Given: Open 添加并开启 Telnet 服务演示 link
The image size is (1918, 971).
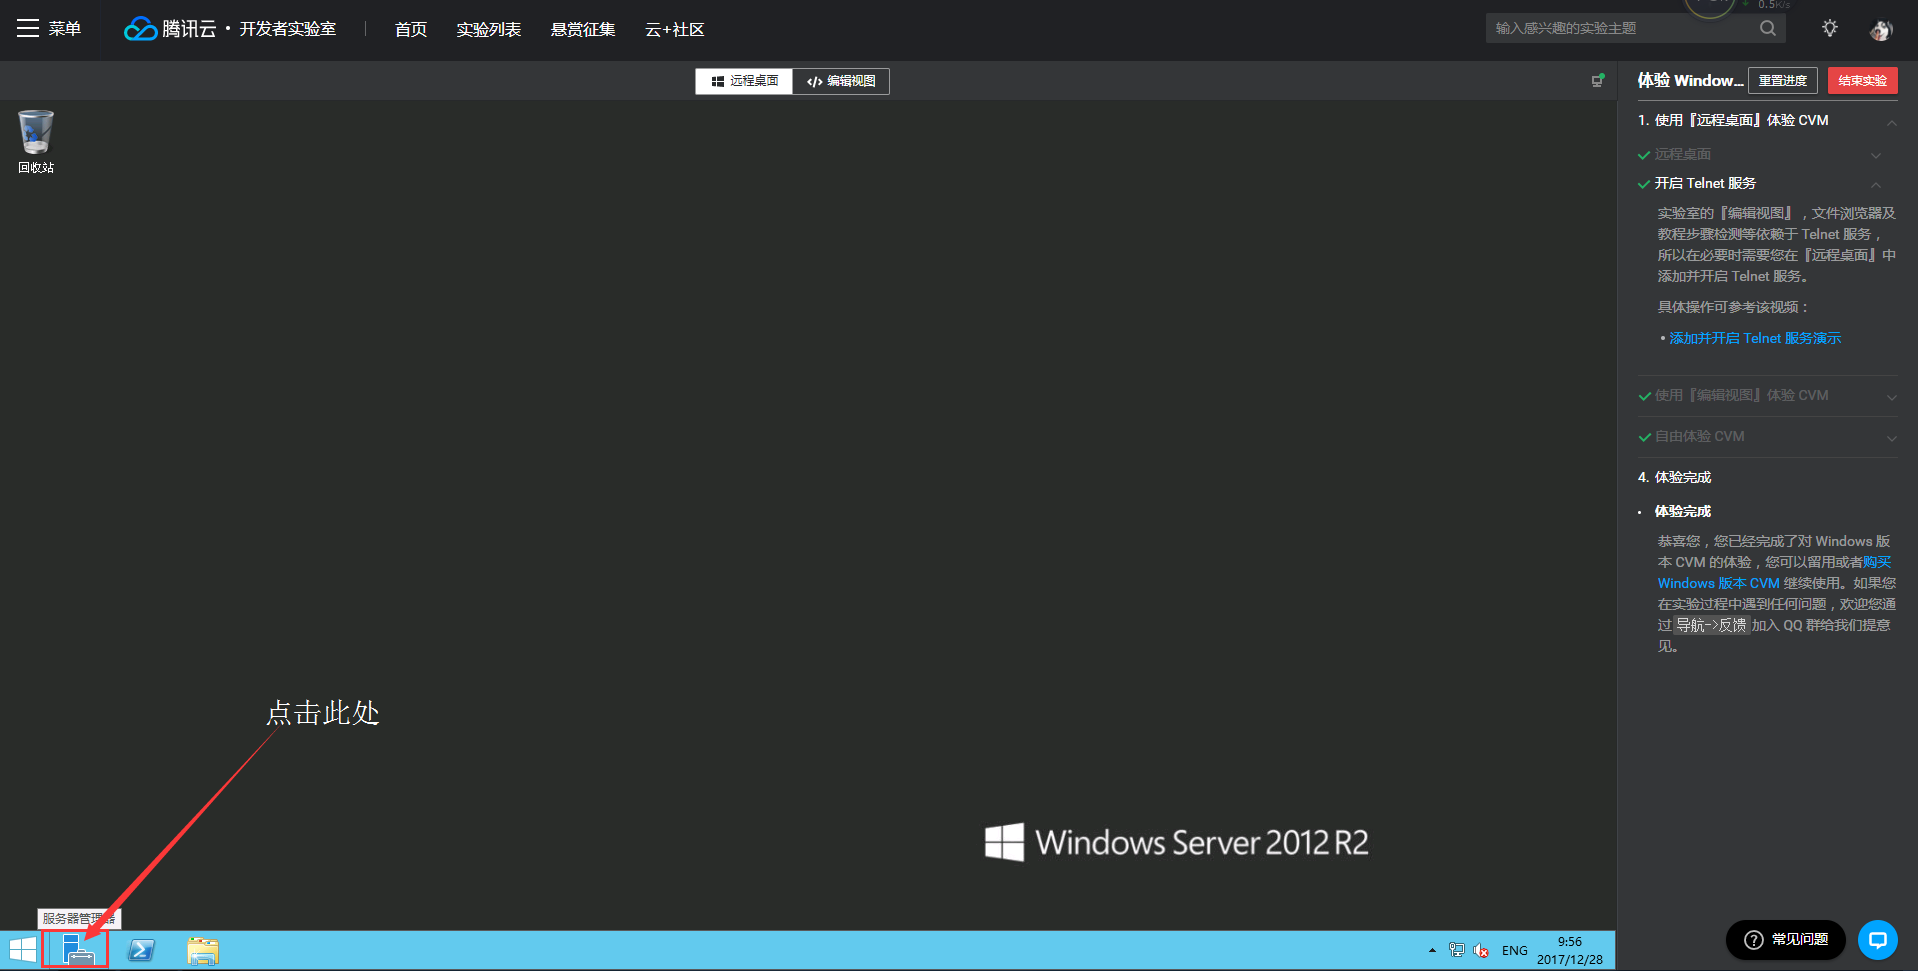Looking at the screenshot, I should pos(1755,338).
